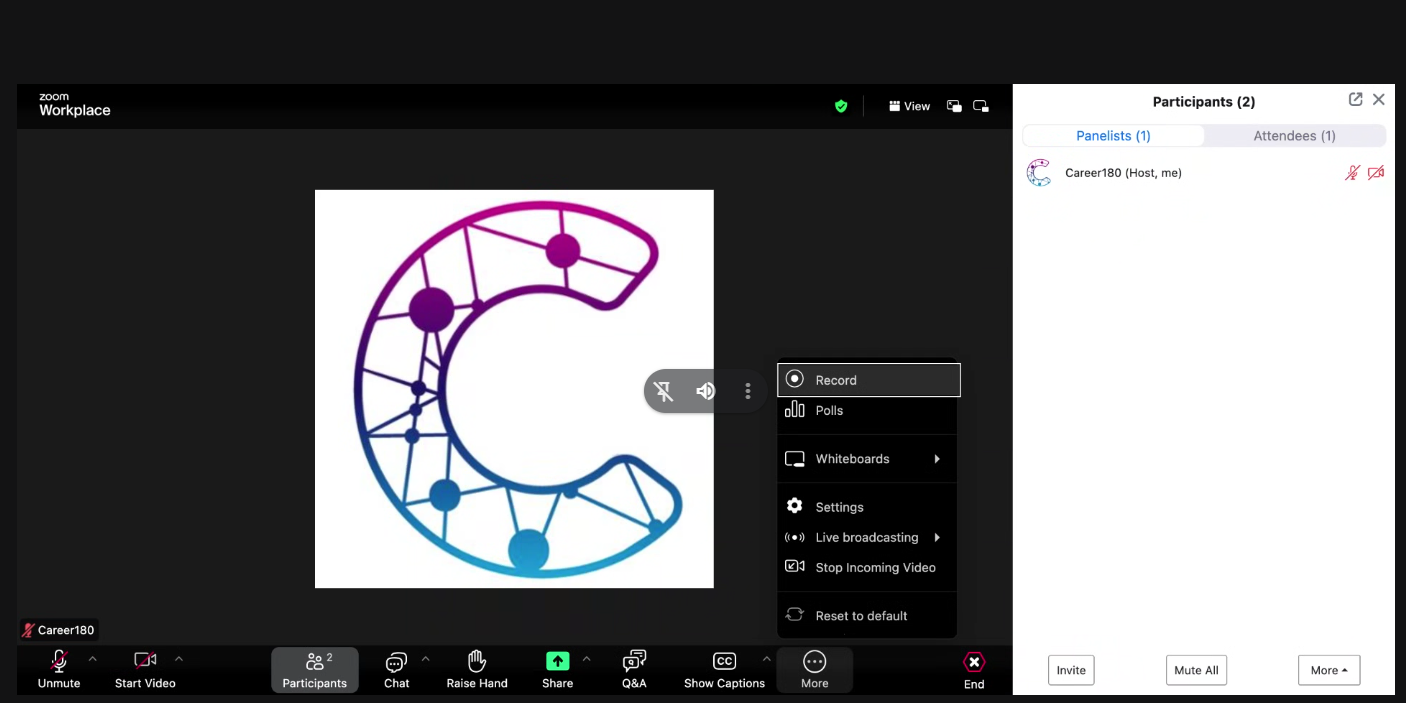Viewport: 1406px width, 703px height.
Task: Click the green encryption shield icon
Action: [x=841, y=106]
